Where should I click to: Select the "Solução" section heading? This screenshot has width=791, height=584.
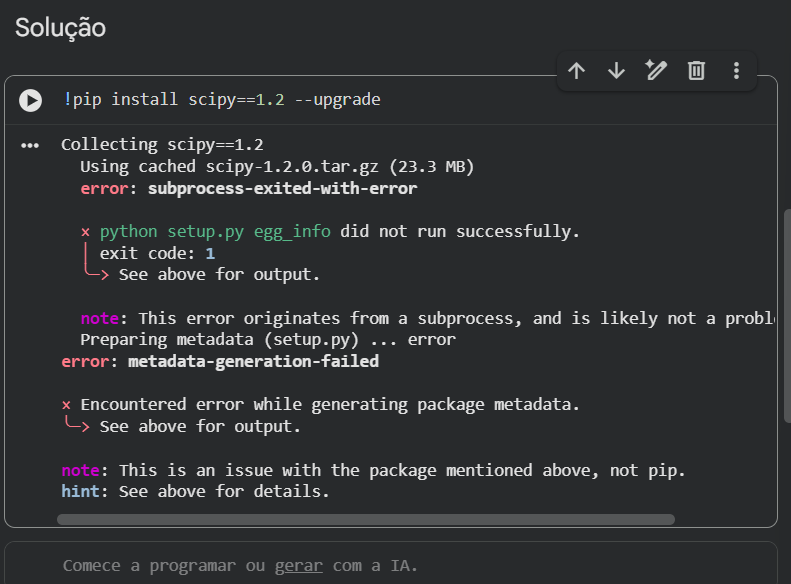[x=60, y=28]
